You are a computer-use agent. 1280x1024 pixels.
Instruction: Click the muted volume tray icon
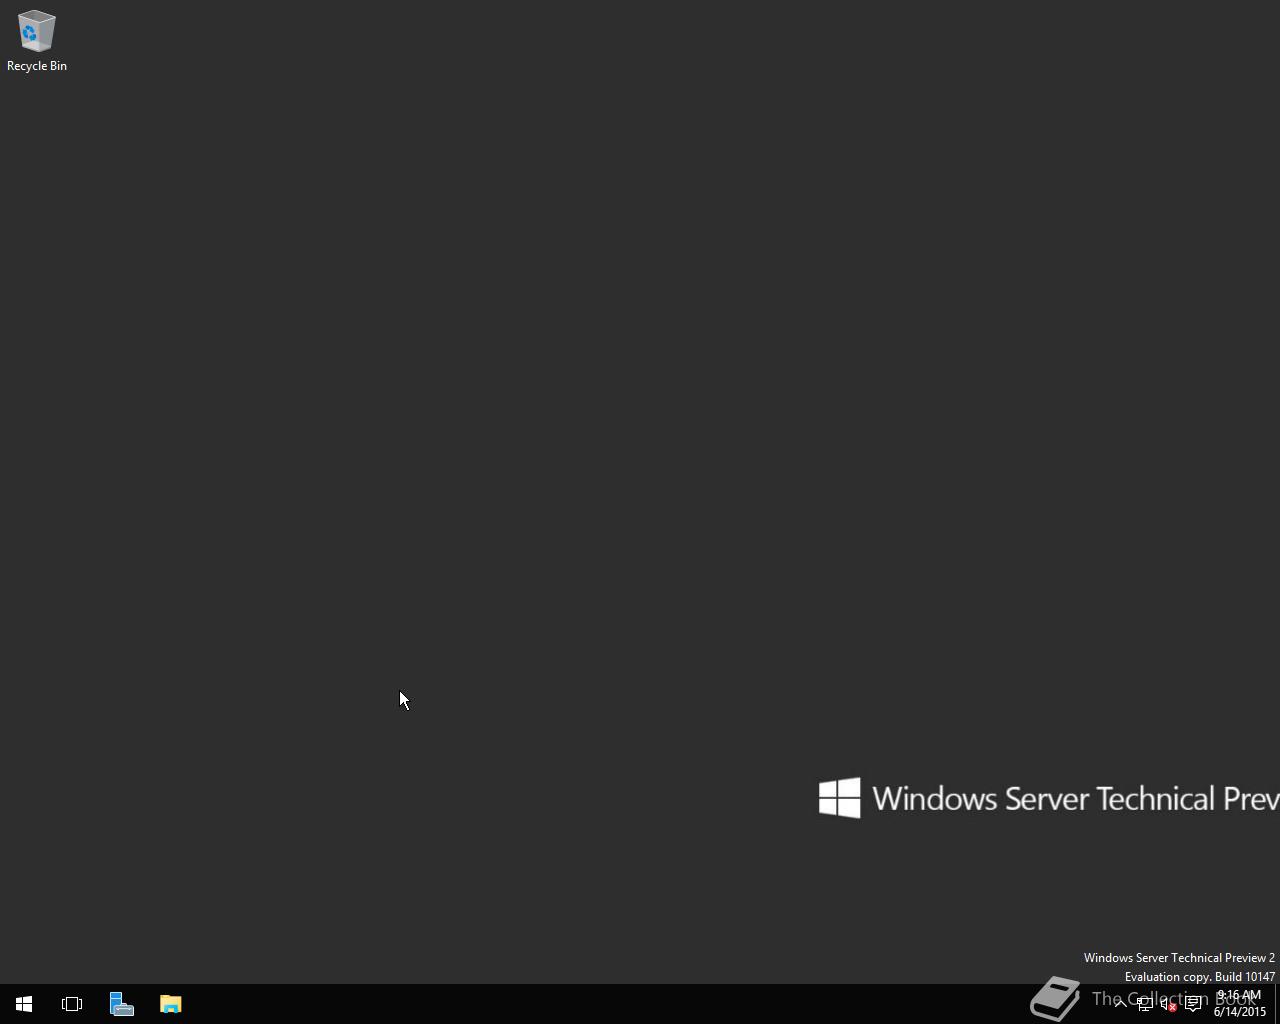pos(1168,1004)
